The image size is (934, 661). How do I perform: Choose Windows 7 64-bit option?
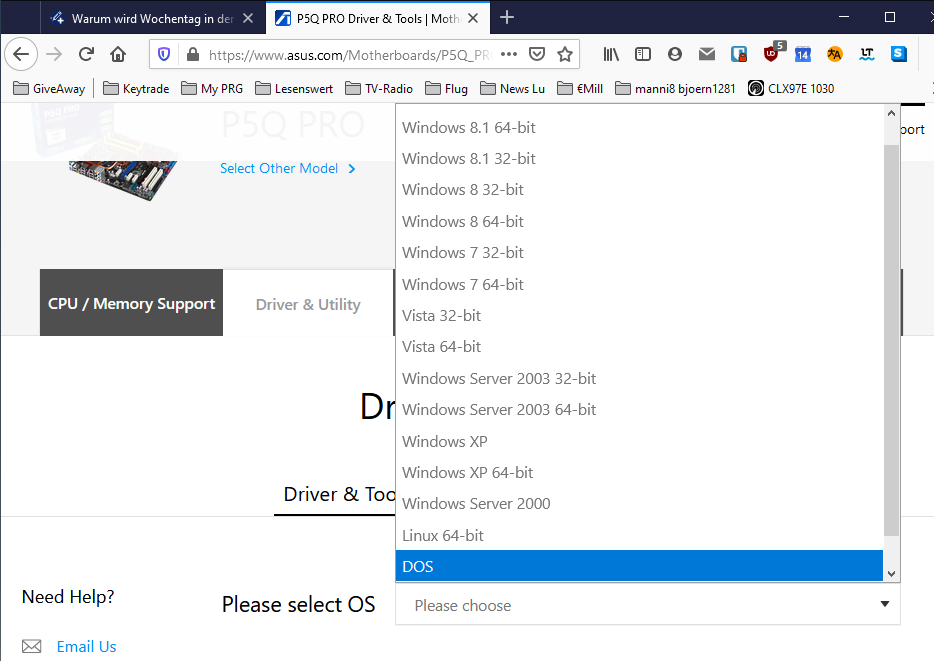639,284
